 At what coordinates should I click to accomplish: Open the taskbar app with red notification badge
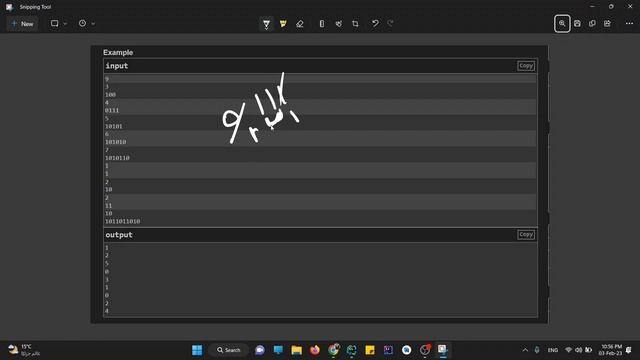(x=425, y=350)
